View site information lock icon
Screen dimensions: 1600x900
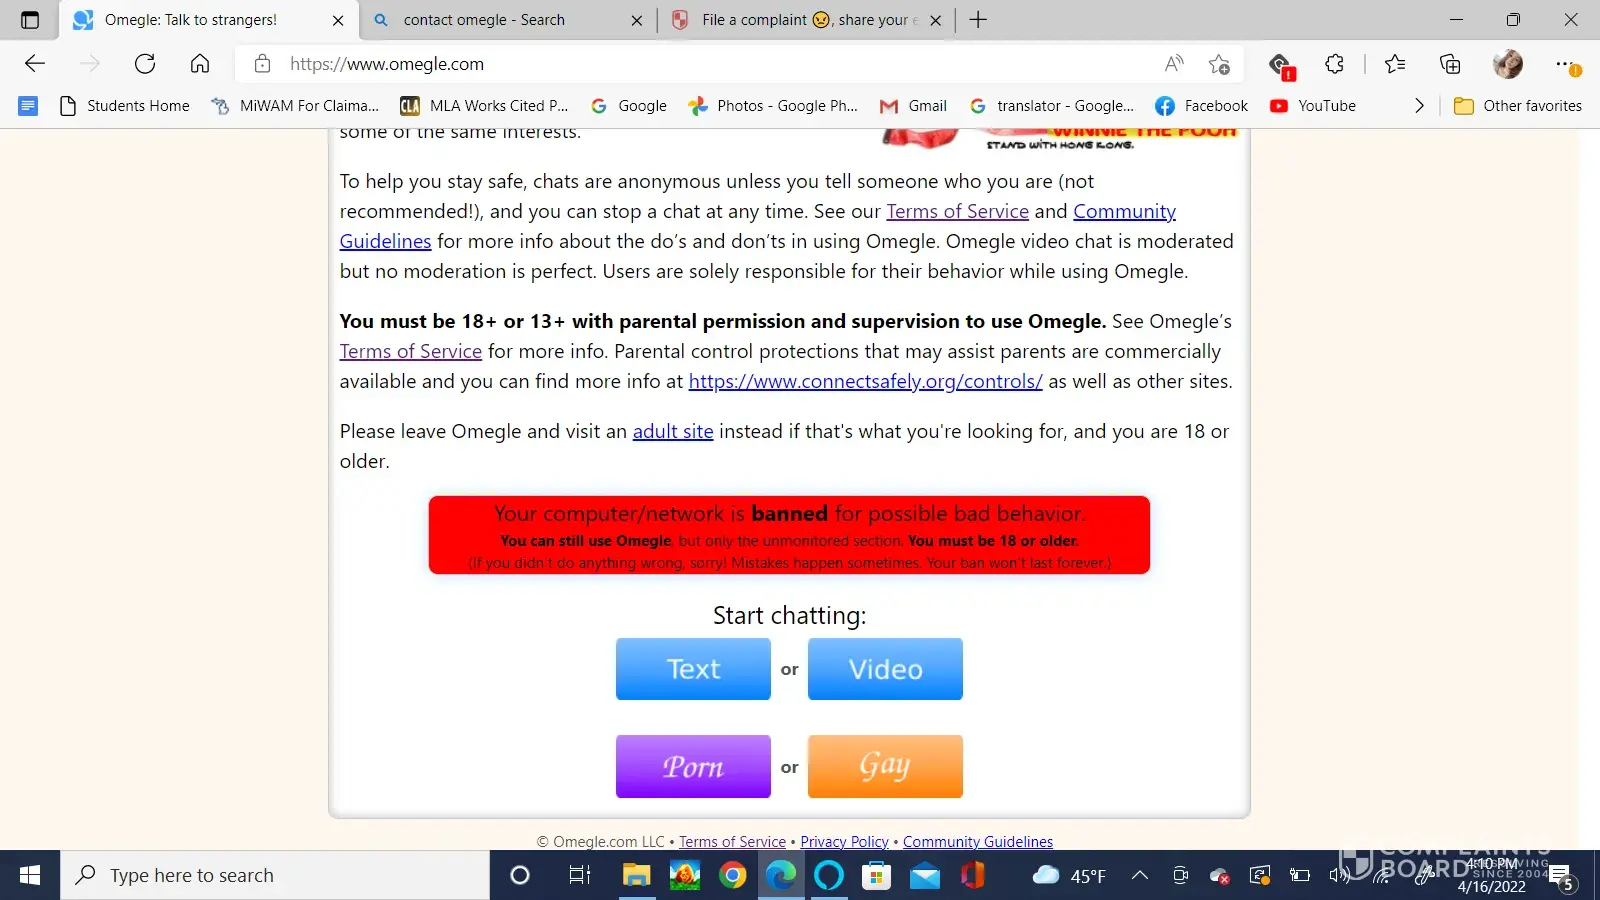point(262,64)
